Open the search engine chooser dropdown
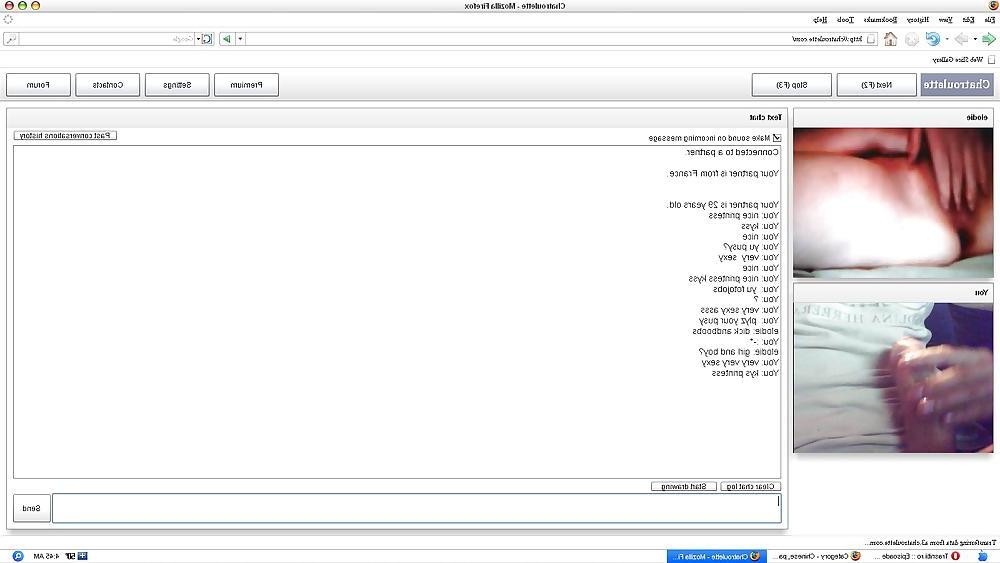 click(198, 39)
